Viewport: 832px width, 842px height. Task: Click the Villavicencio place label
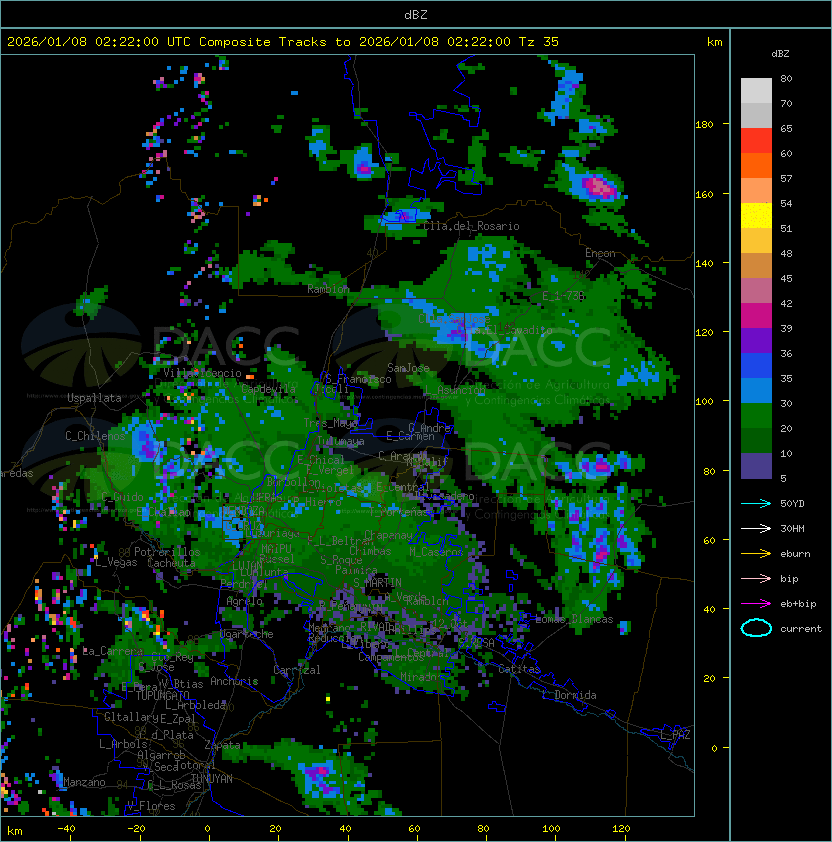click(x=202, y=373)
